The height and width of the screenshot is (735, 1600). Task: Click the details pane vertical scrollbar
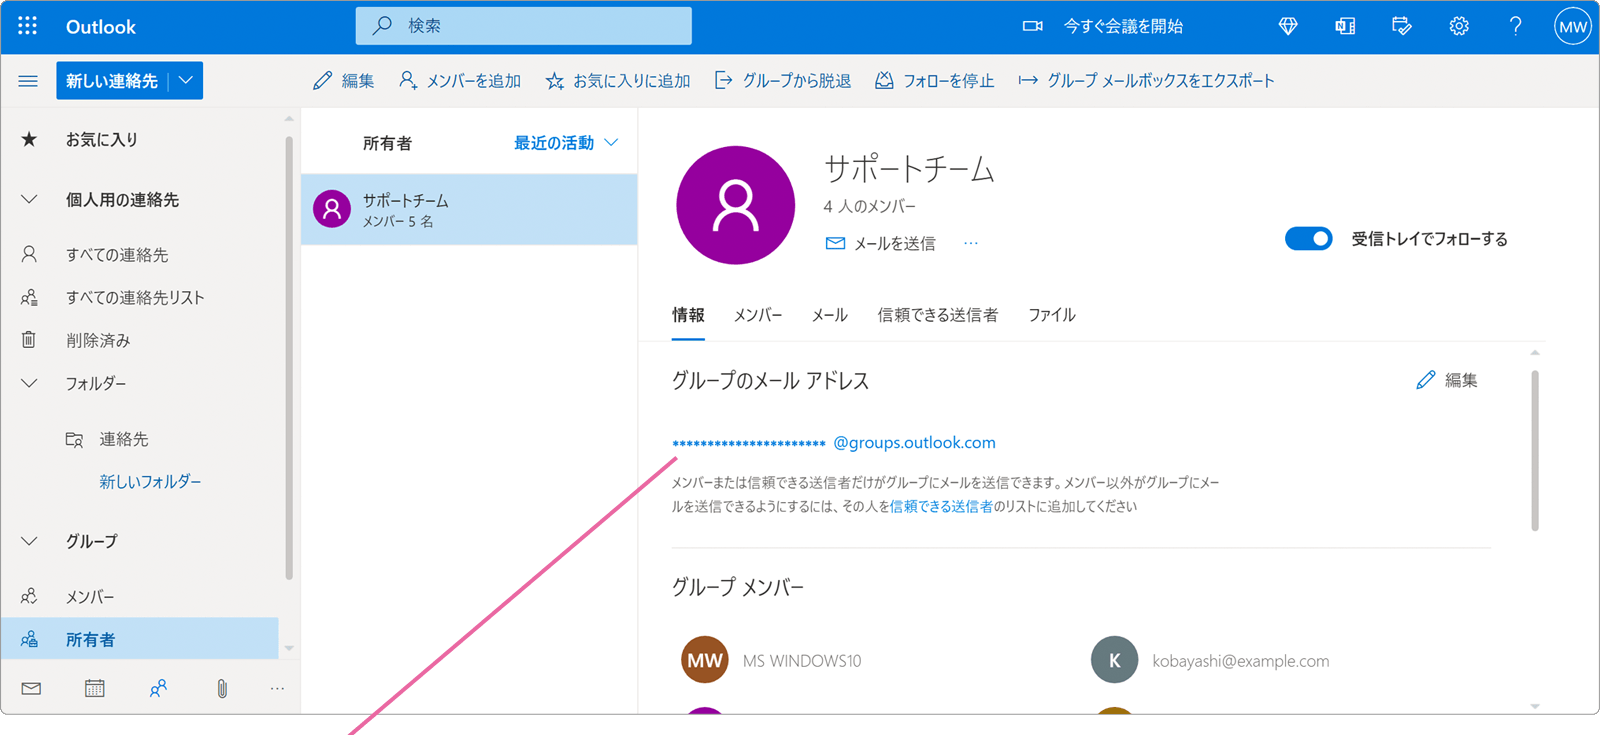1535,451
